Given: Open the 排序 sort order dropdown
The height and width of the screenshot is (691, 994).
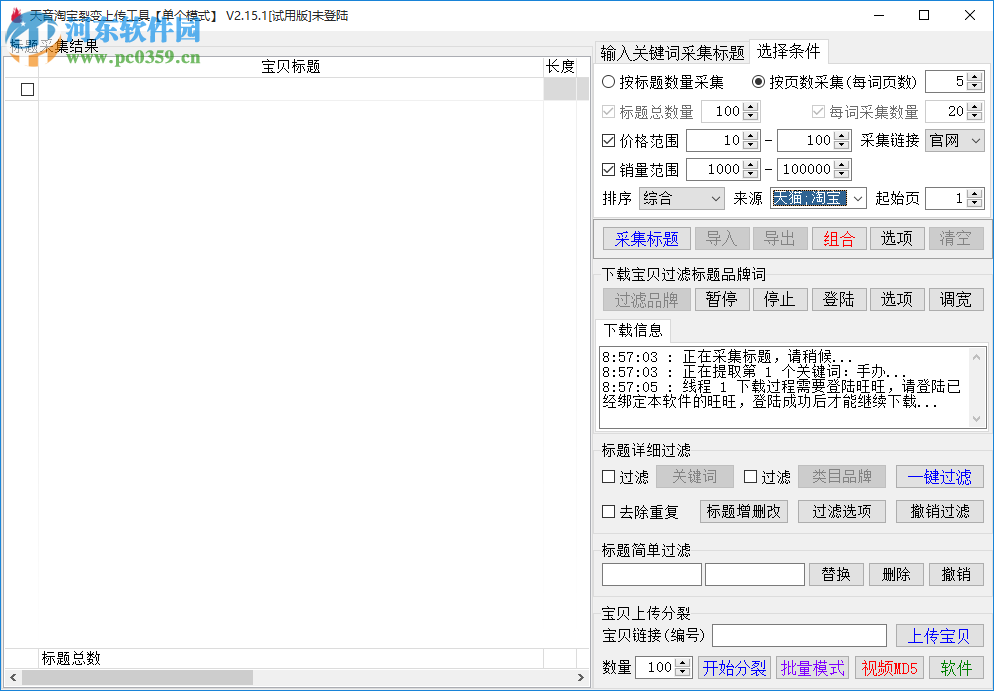Looking at the screenshot, I should 681,198.
